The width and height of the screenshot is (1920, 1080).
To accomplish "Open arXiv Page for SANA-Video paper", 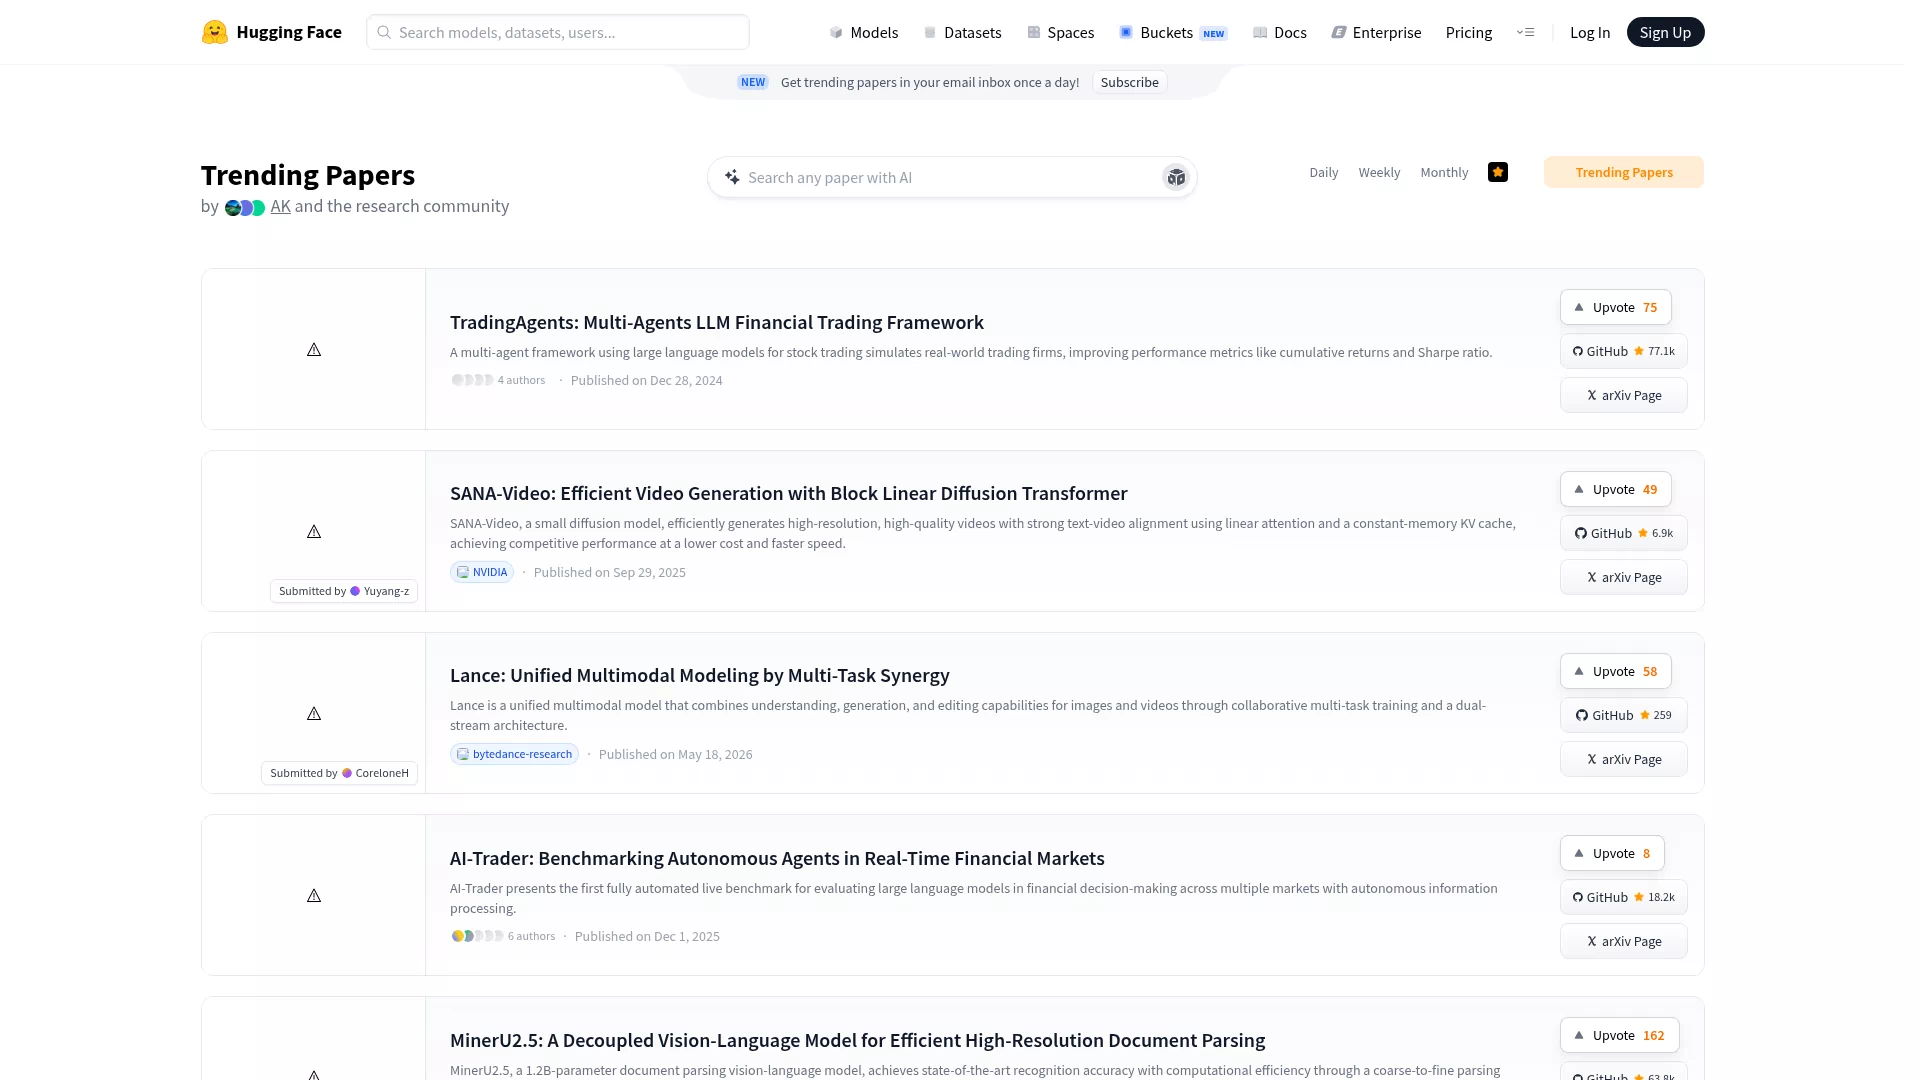I will pos(1624,577).
